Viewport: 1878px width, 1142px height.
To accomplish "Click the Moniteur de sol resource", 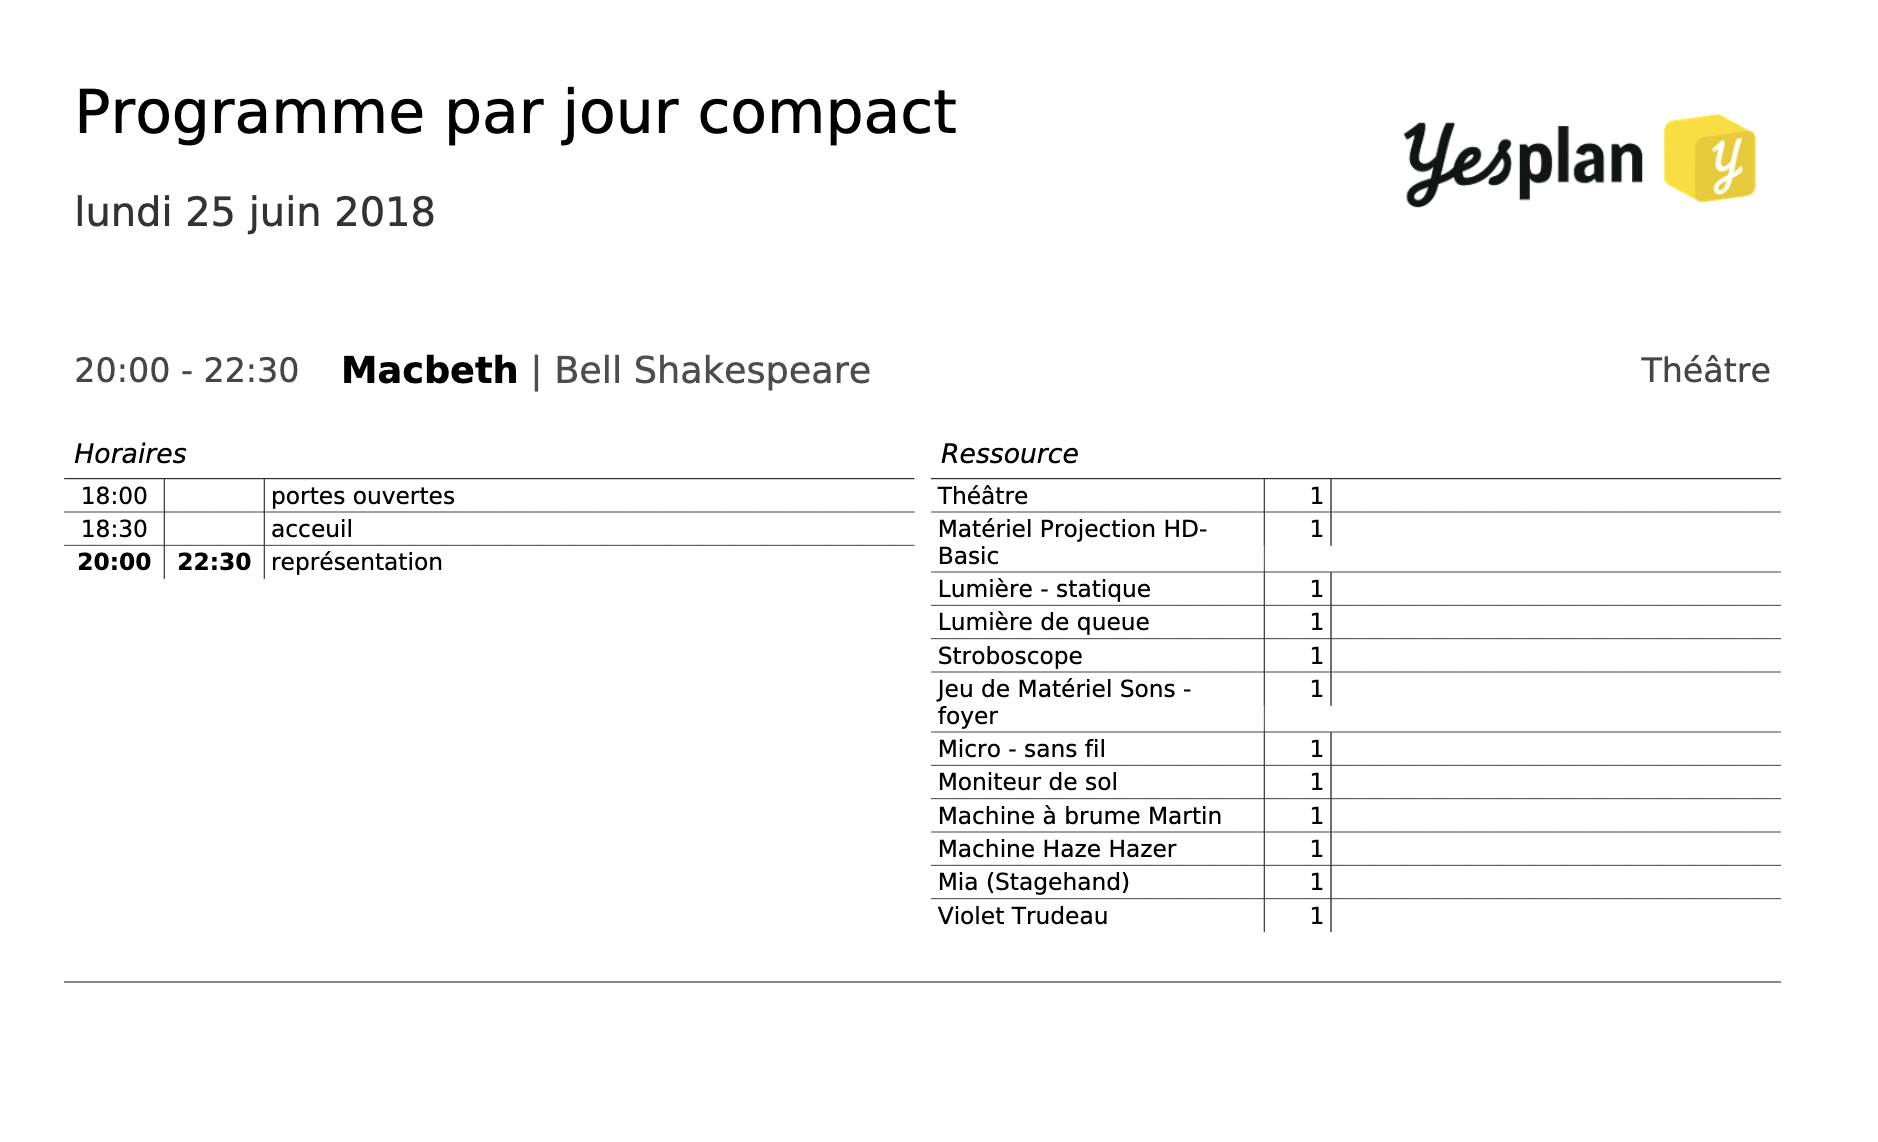I will tap(1027, 782).
